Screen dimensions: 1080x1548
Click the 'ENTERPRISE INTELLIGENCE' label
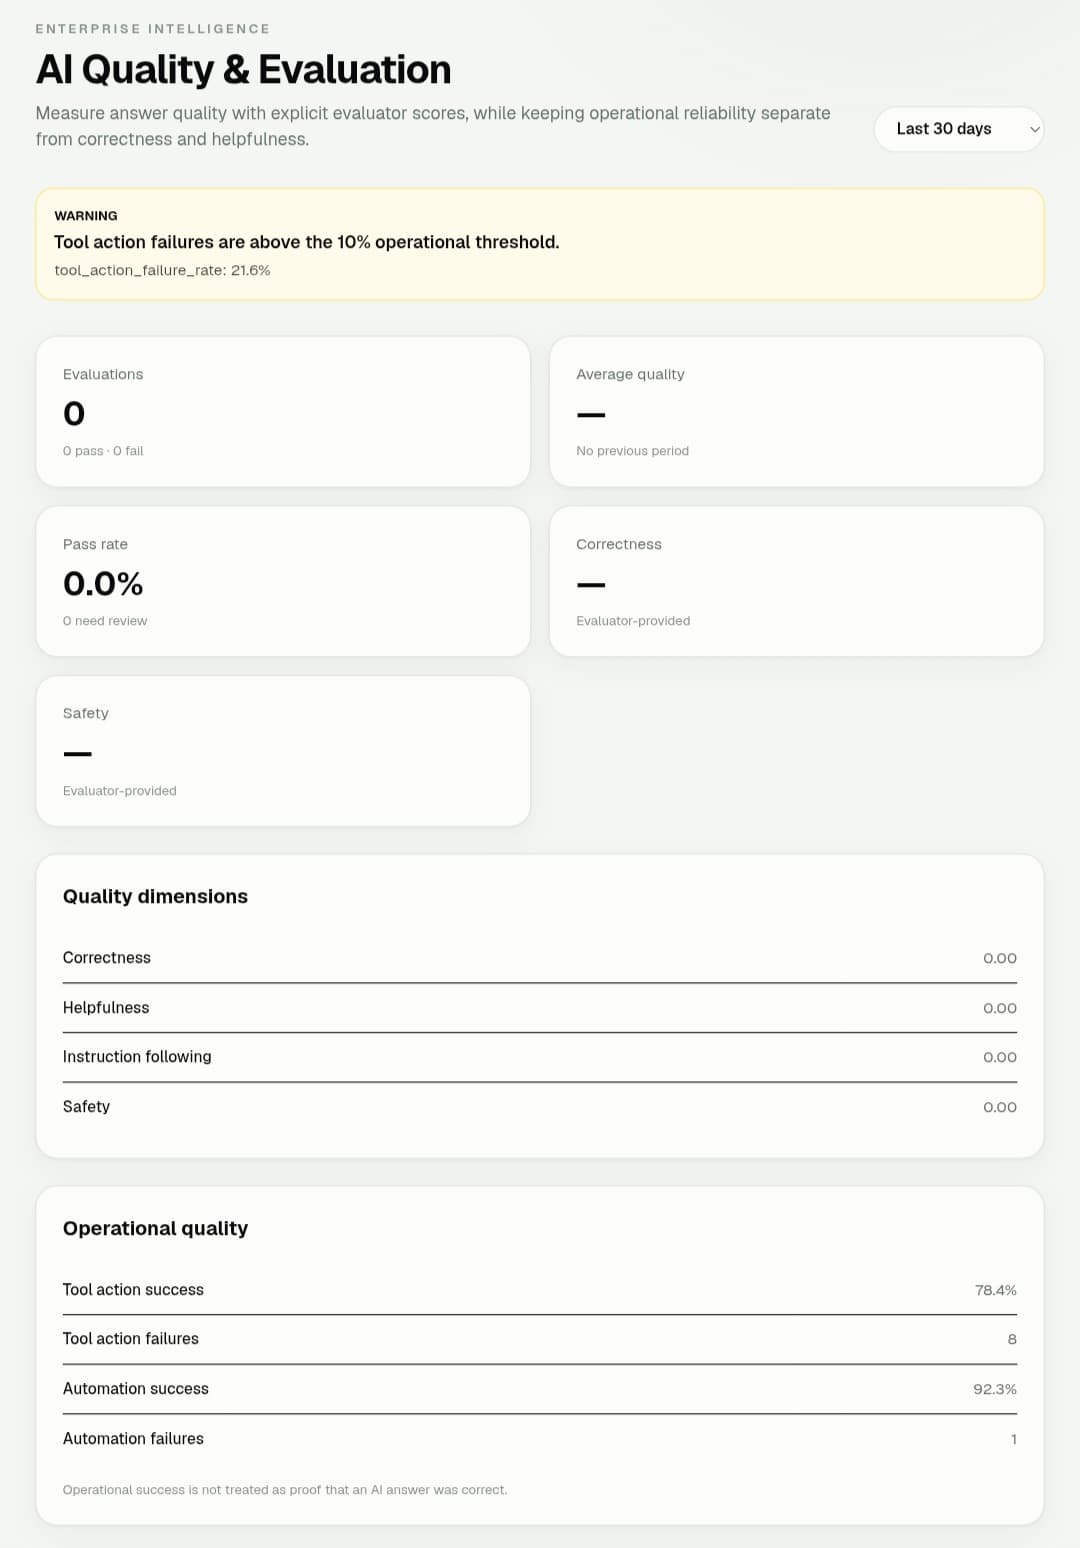pyautogui.click(x=152, y=29)
